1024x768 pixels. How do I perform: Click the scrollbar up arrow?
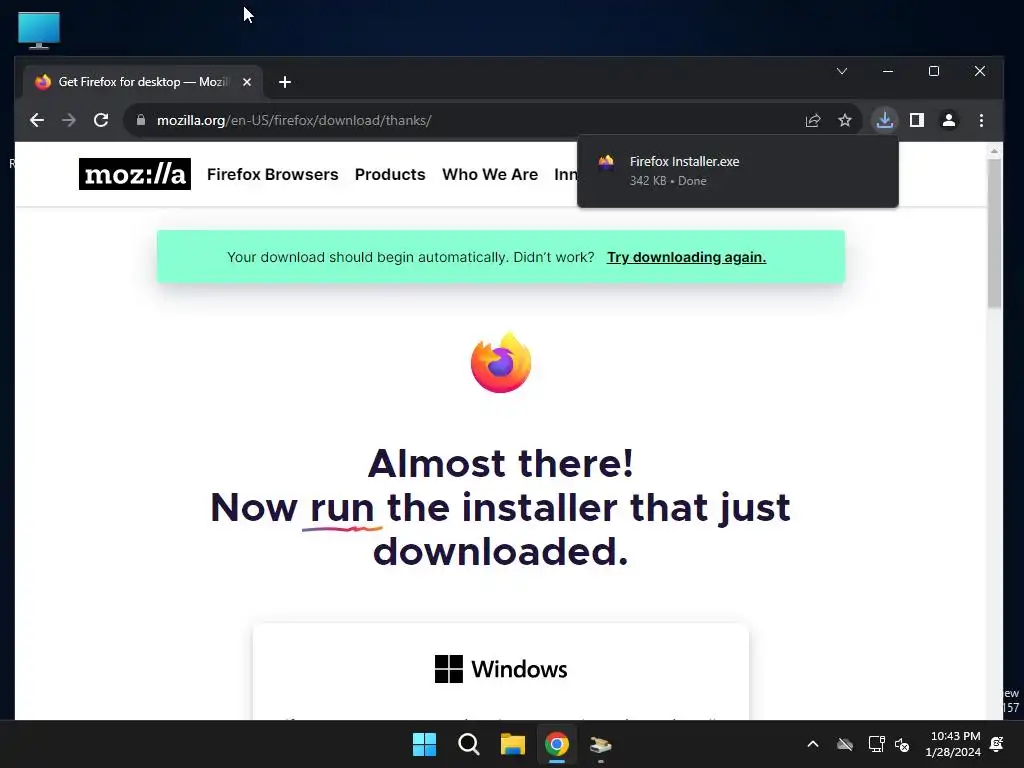(994, 151)
